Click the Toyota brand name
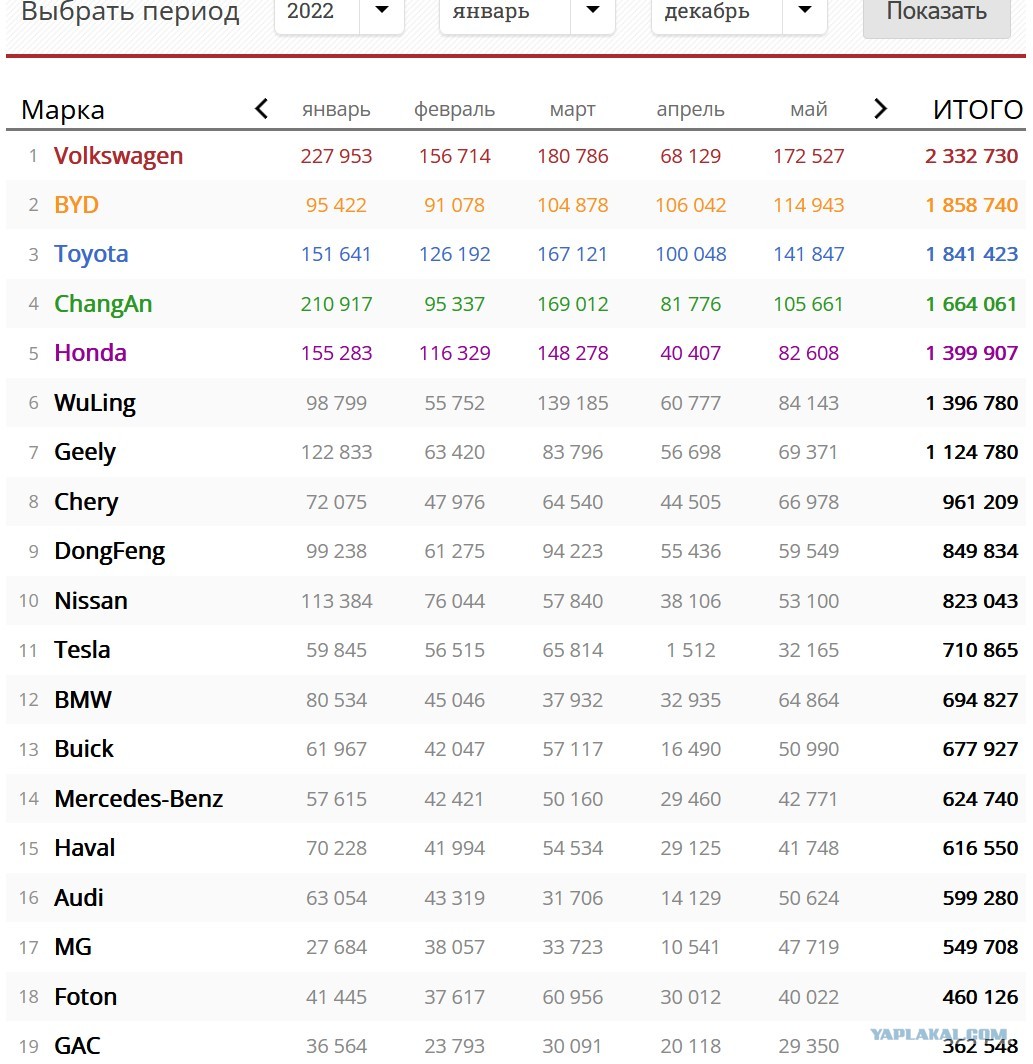Screen dimensions: 1033x1064 click(91, 254)
